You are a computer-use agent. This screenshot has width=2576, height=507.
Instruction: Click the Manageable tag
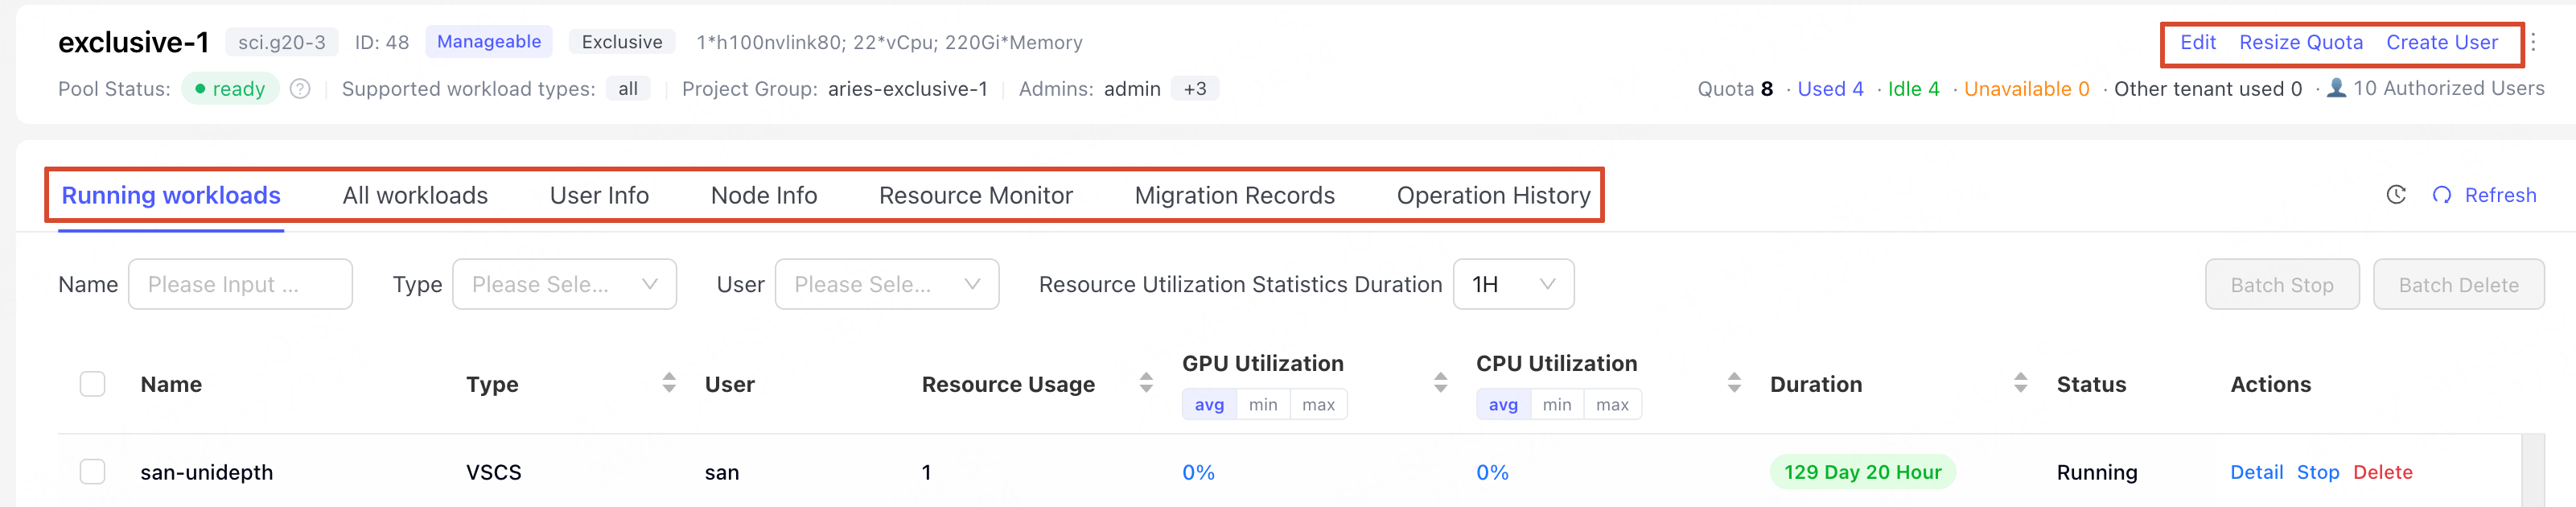pyautogui.click(x=489, y=42)
